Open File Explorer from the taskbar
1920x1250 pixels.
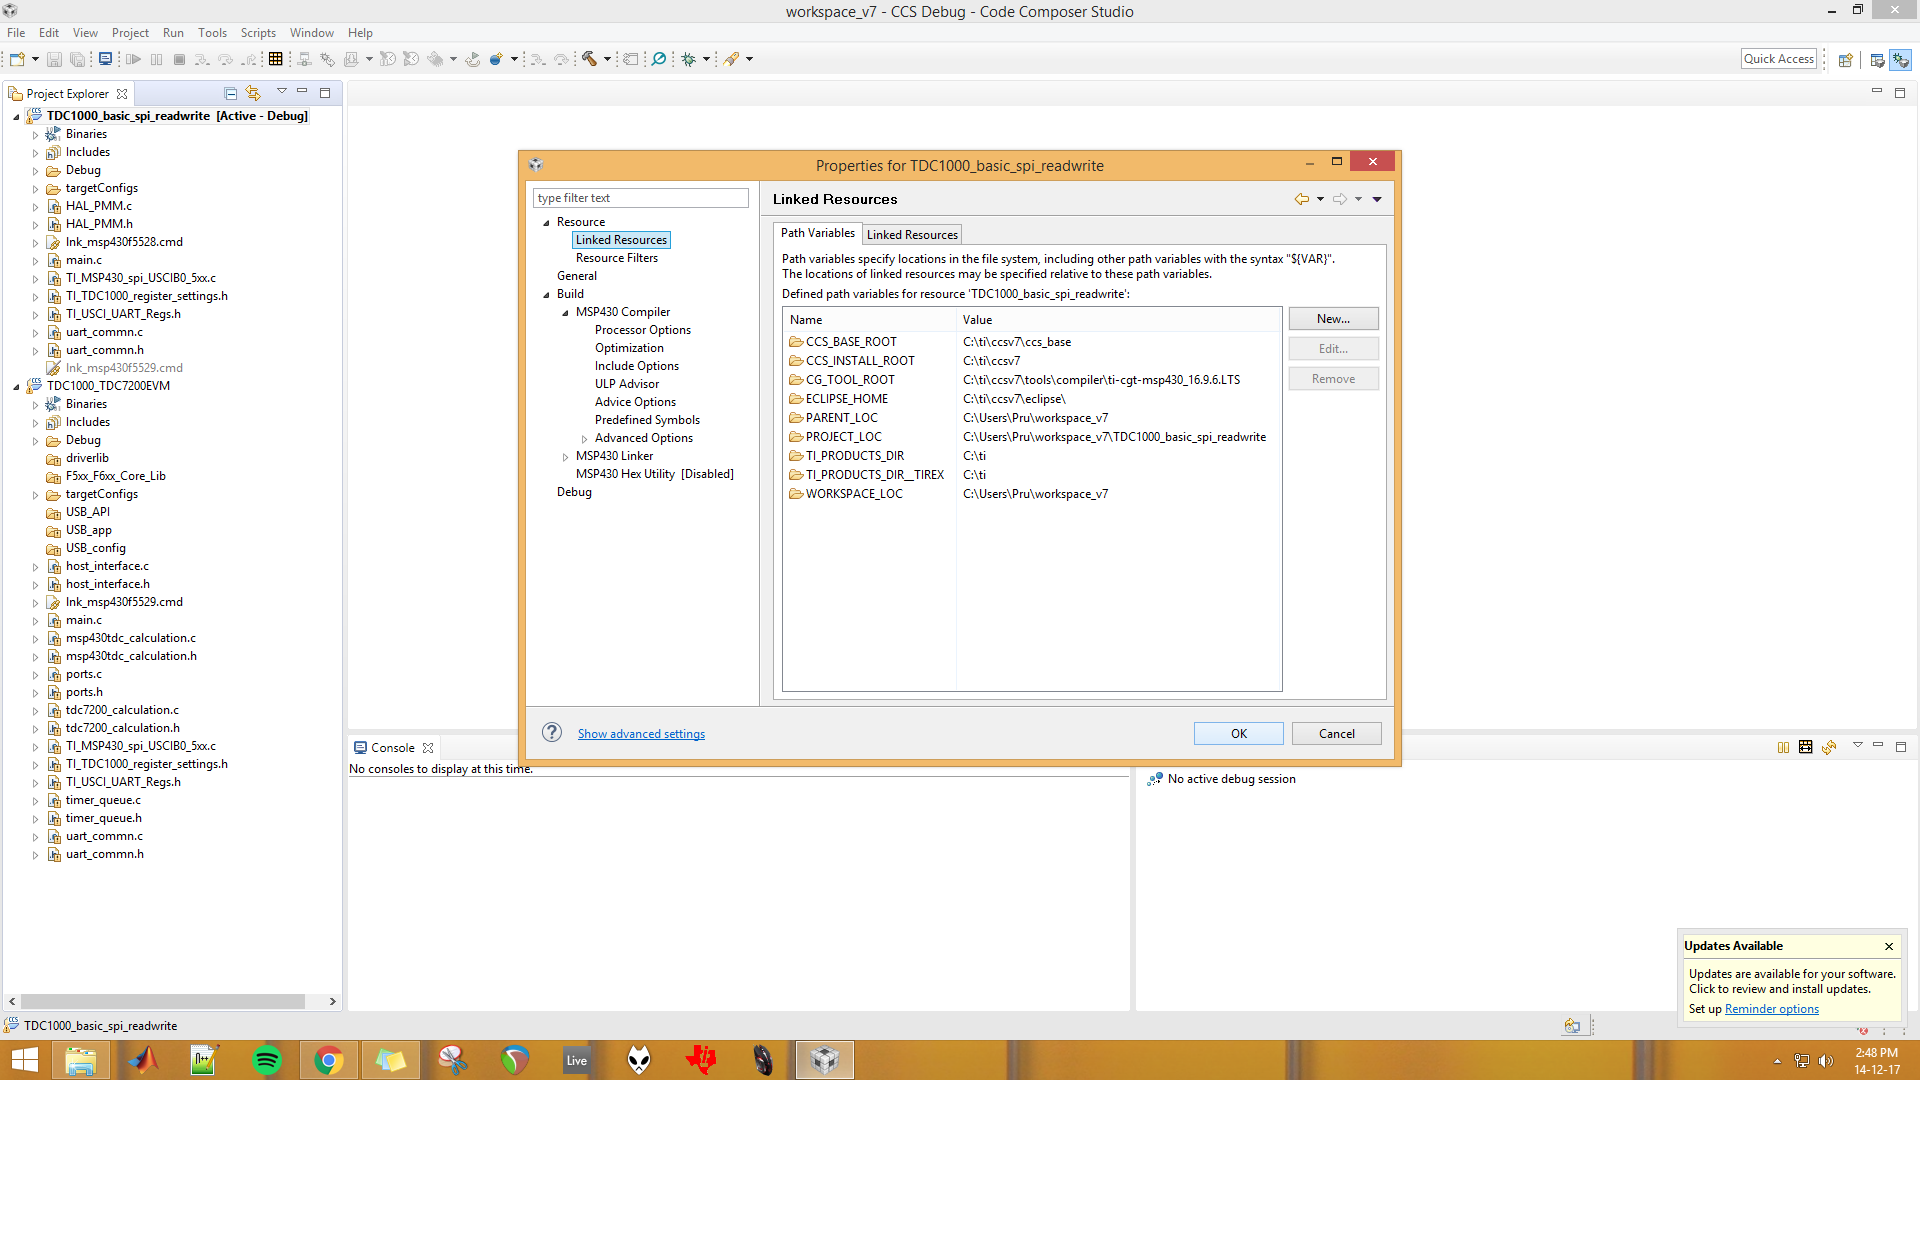80,1060
